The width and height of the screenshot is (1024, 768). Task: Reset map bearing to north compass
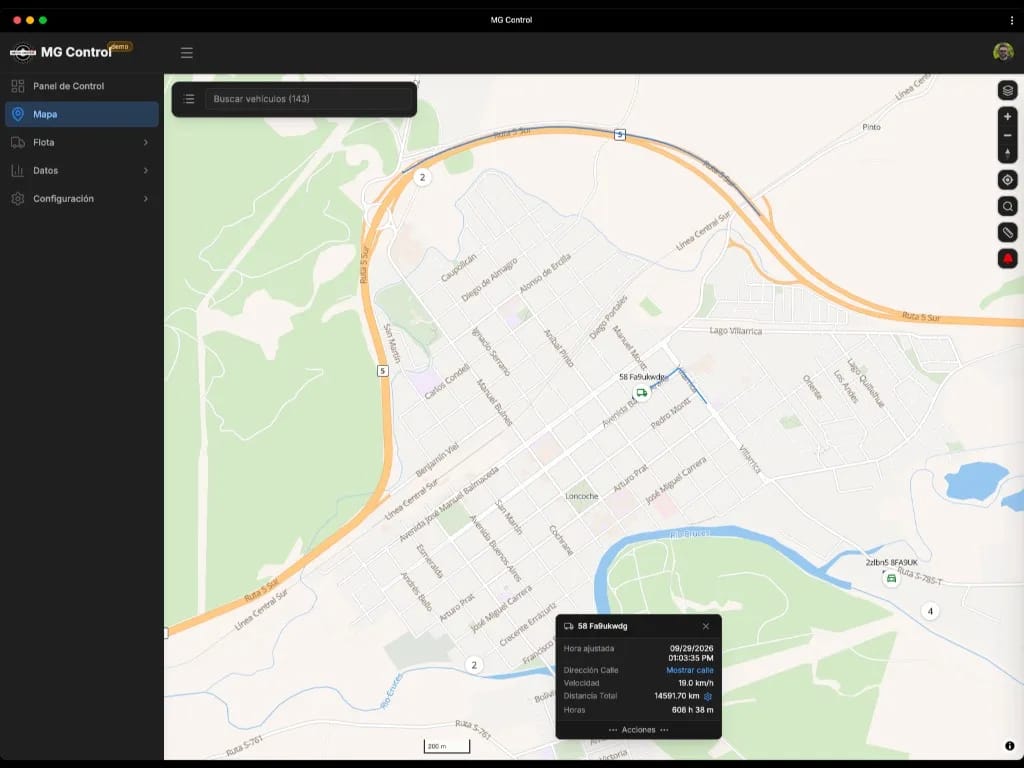tap(1007, 153)
